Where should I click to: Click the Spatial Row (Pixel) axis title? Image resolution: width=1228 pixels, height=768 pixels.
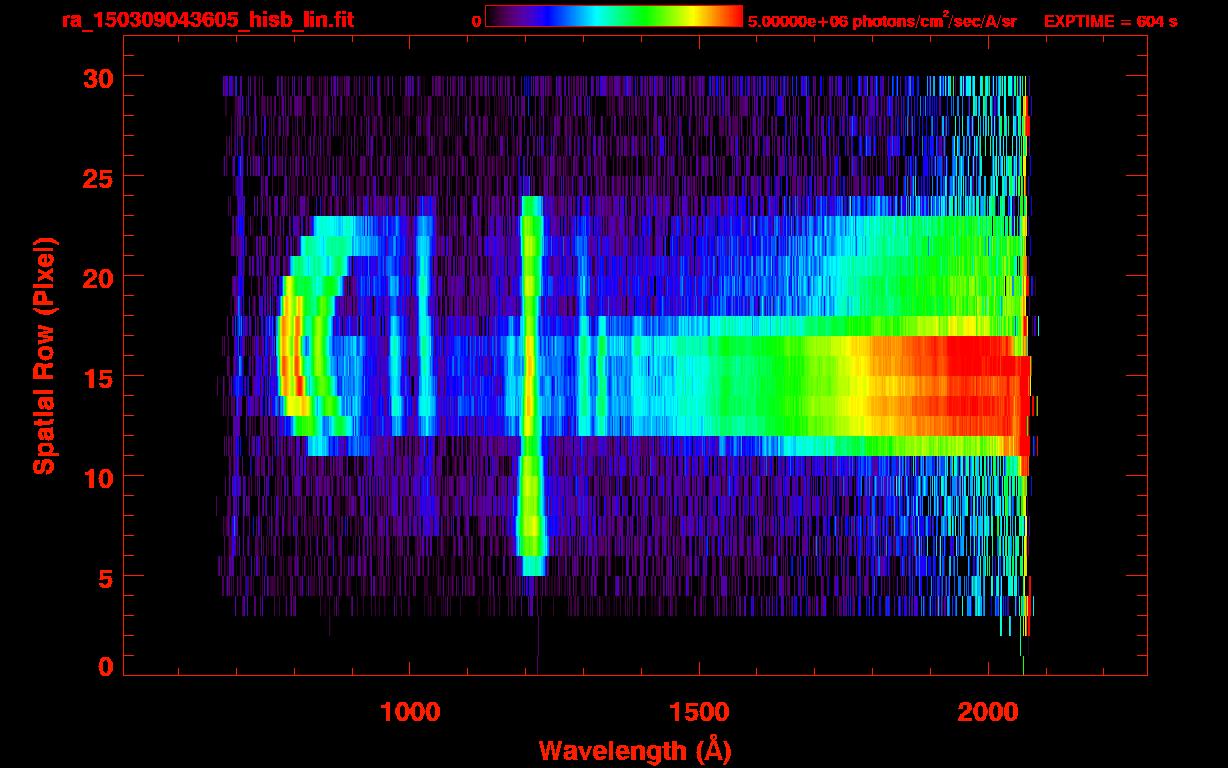pyautogui.click(x=44, y=356)
